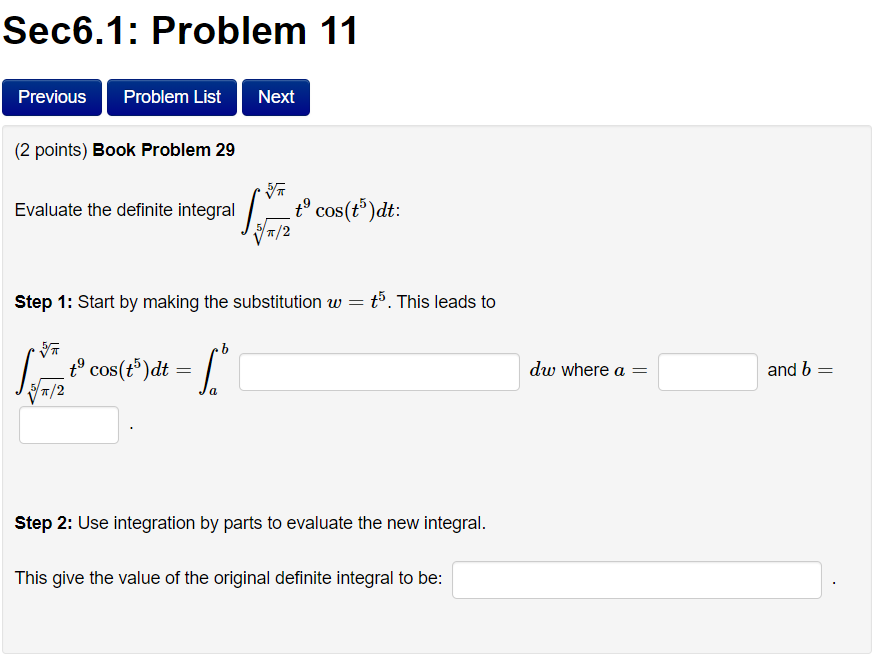Click the Next navigation control
876x664 pixels.
(x=275, y=97)
